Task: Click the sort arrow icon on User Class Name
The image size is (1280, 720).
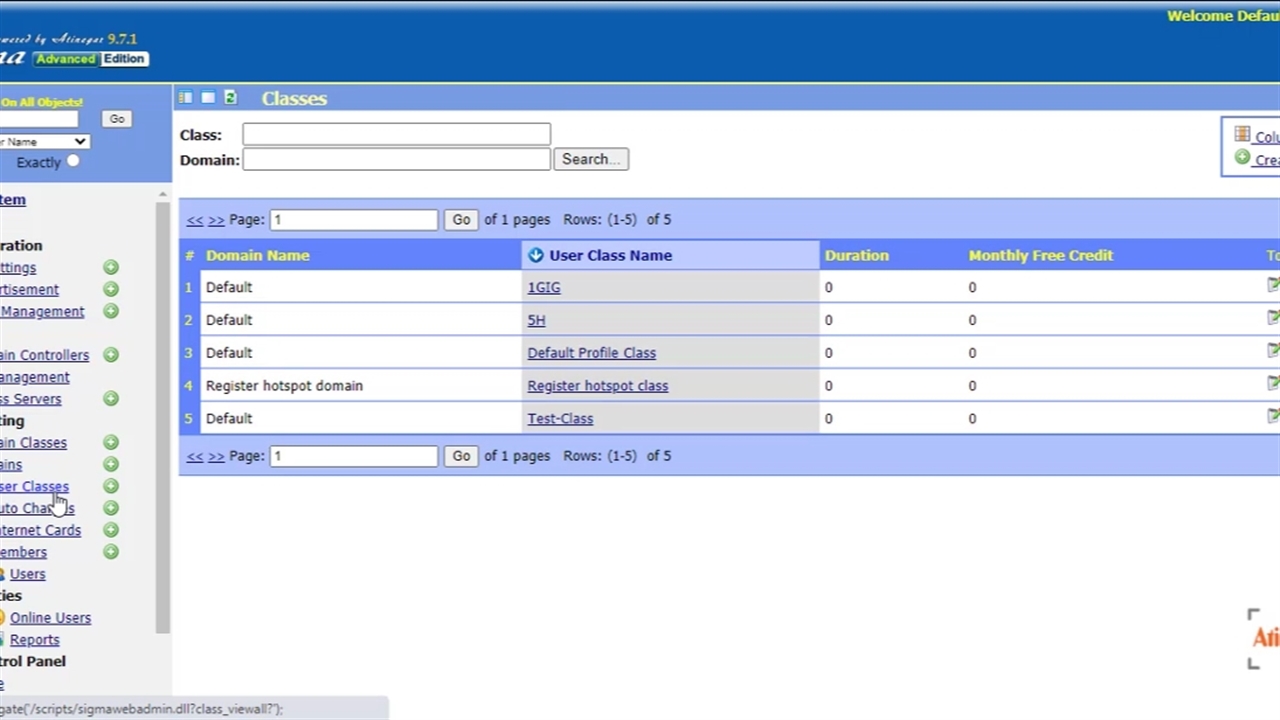Action: 536,255
